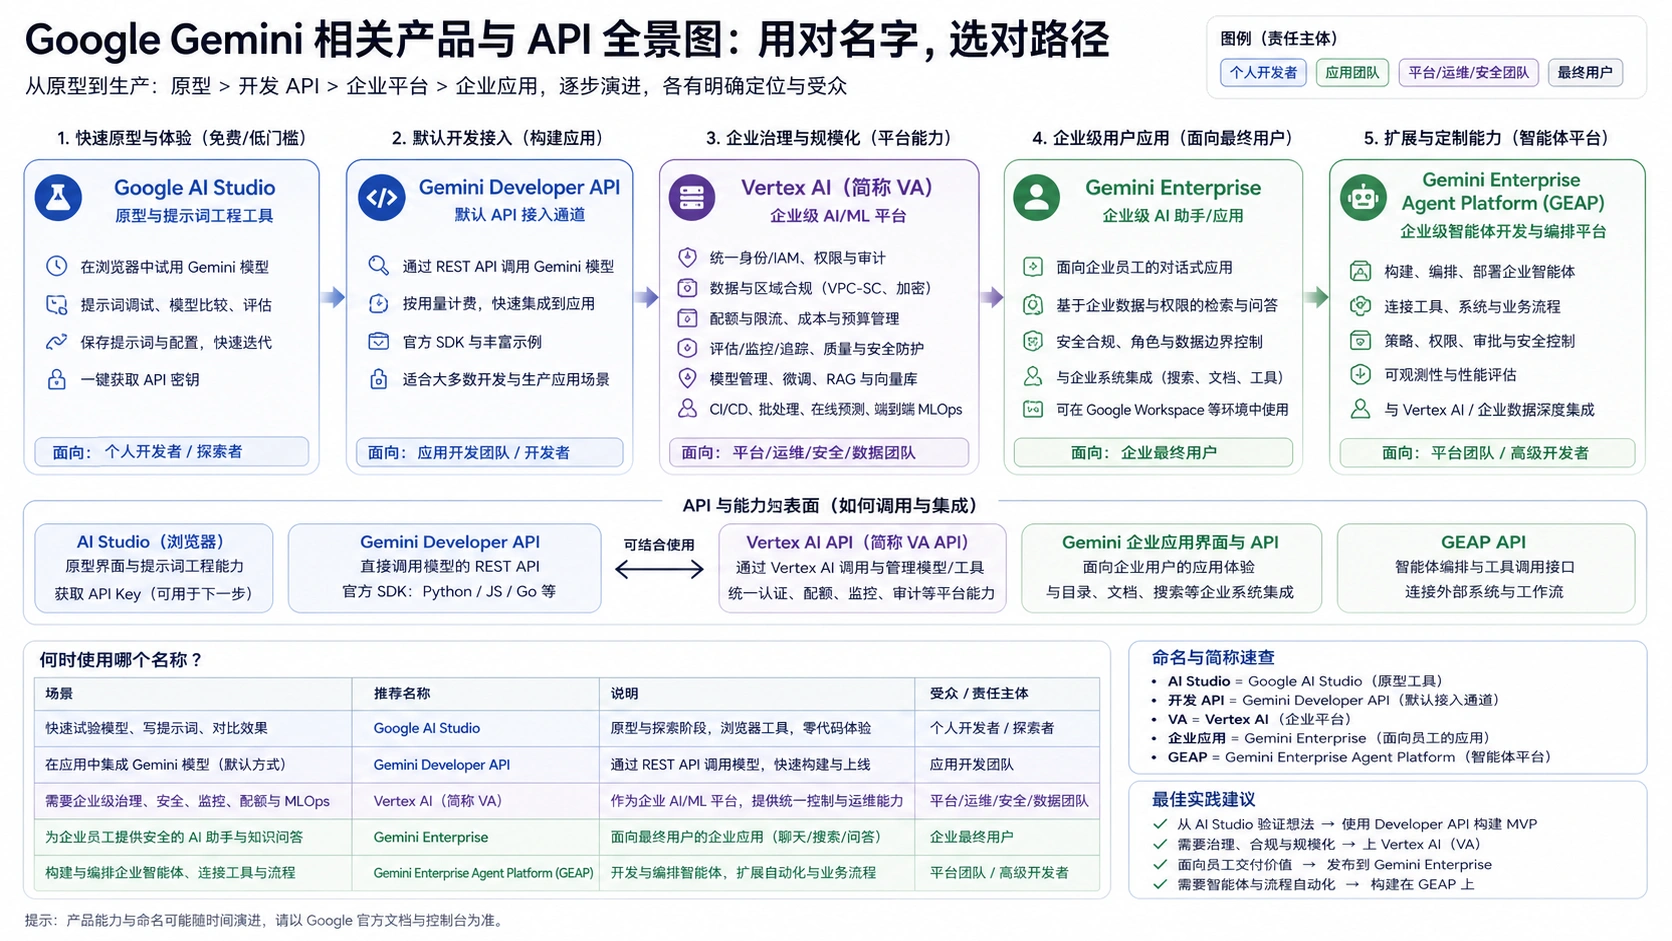Click the checkmark beside 面向员工交付价值

[1160, 864]
